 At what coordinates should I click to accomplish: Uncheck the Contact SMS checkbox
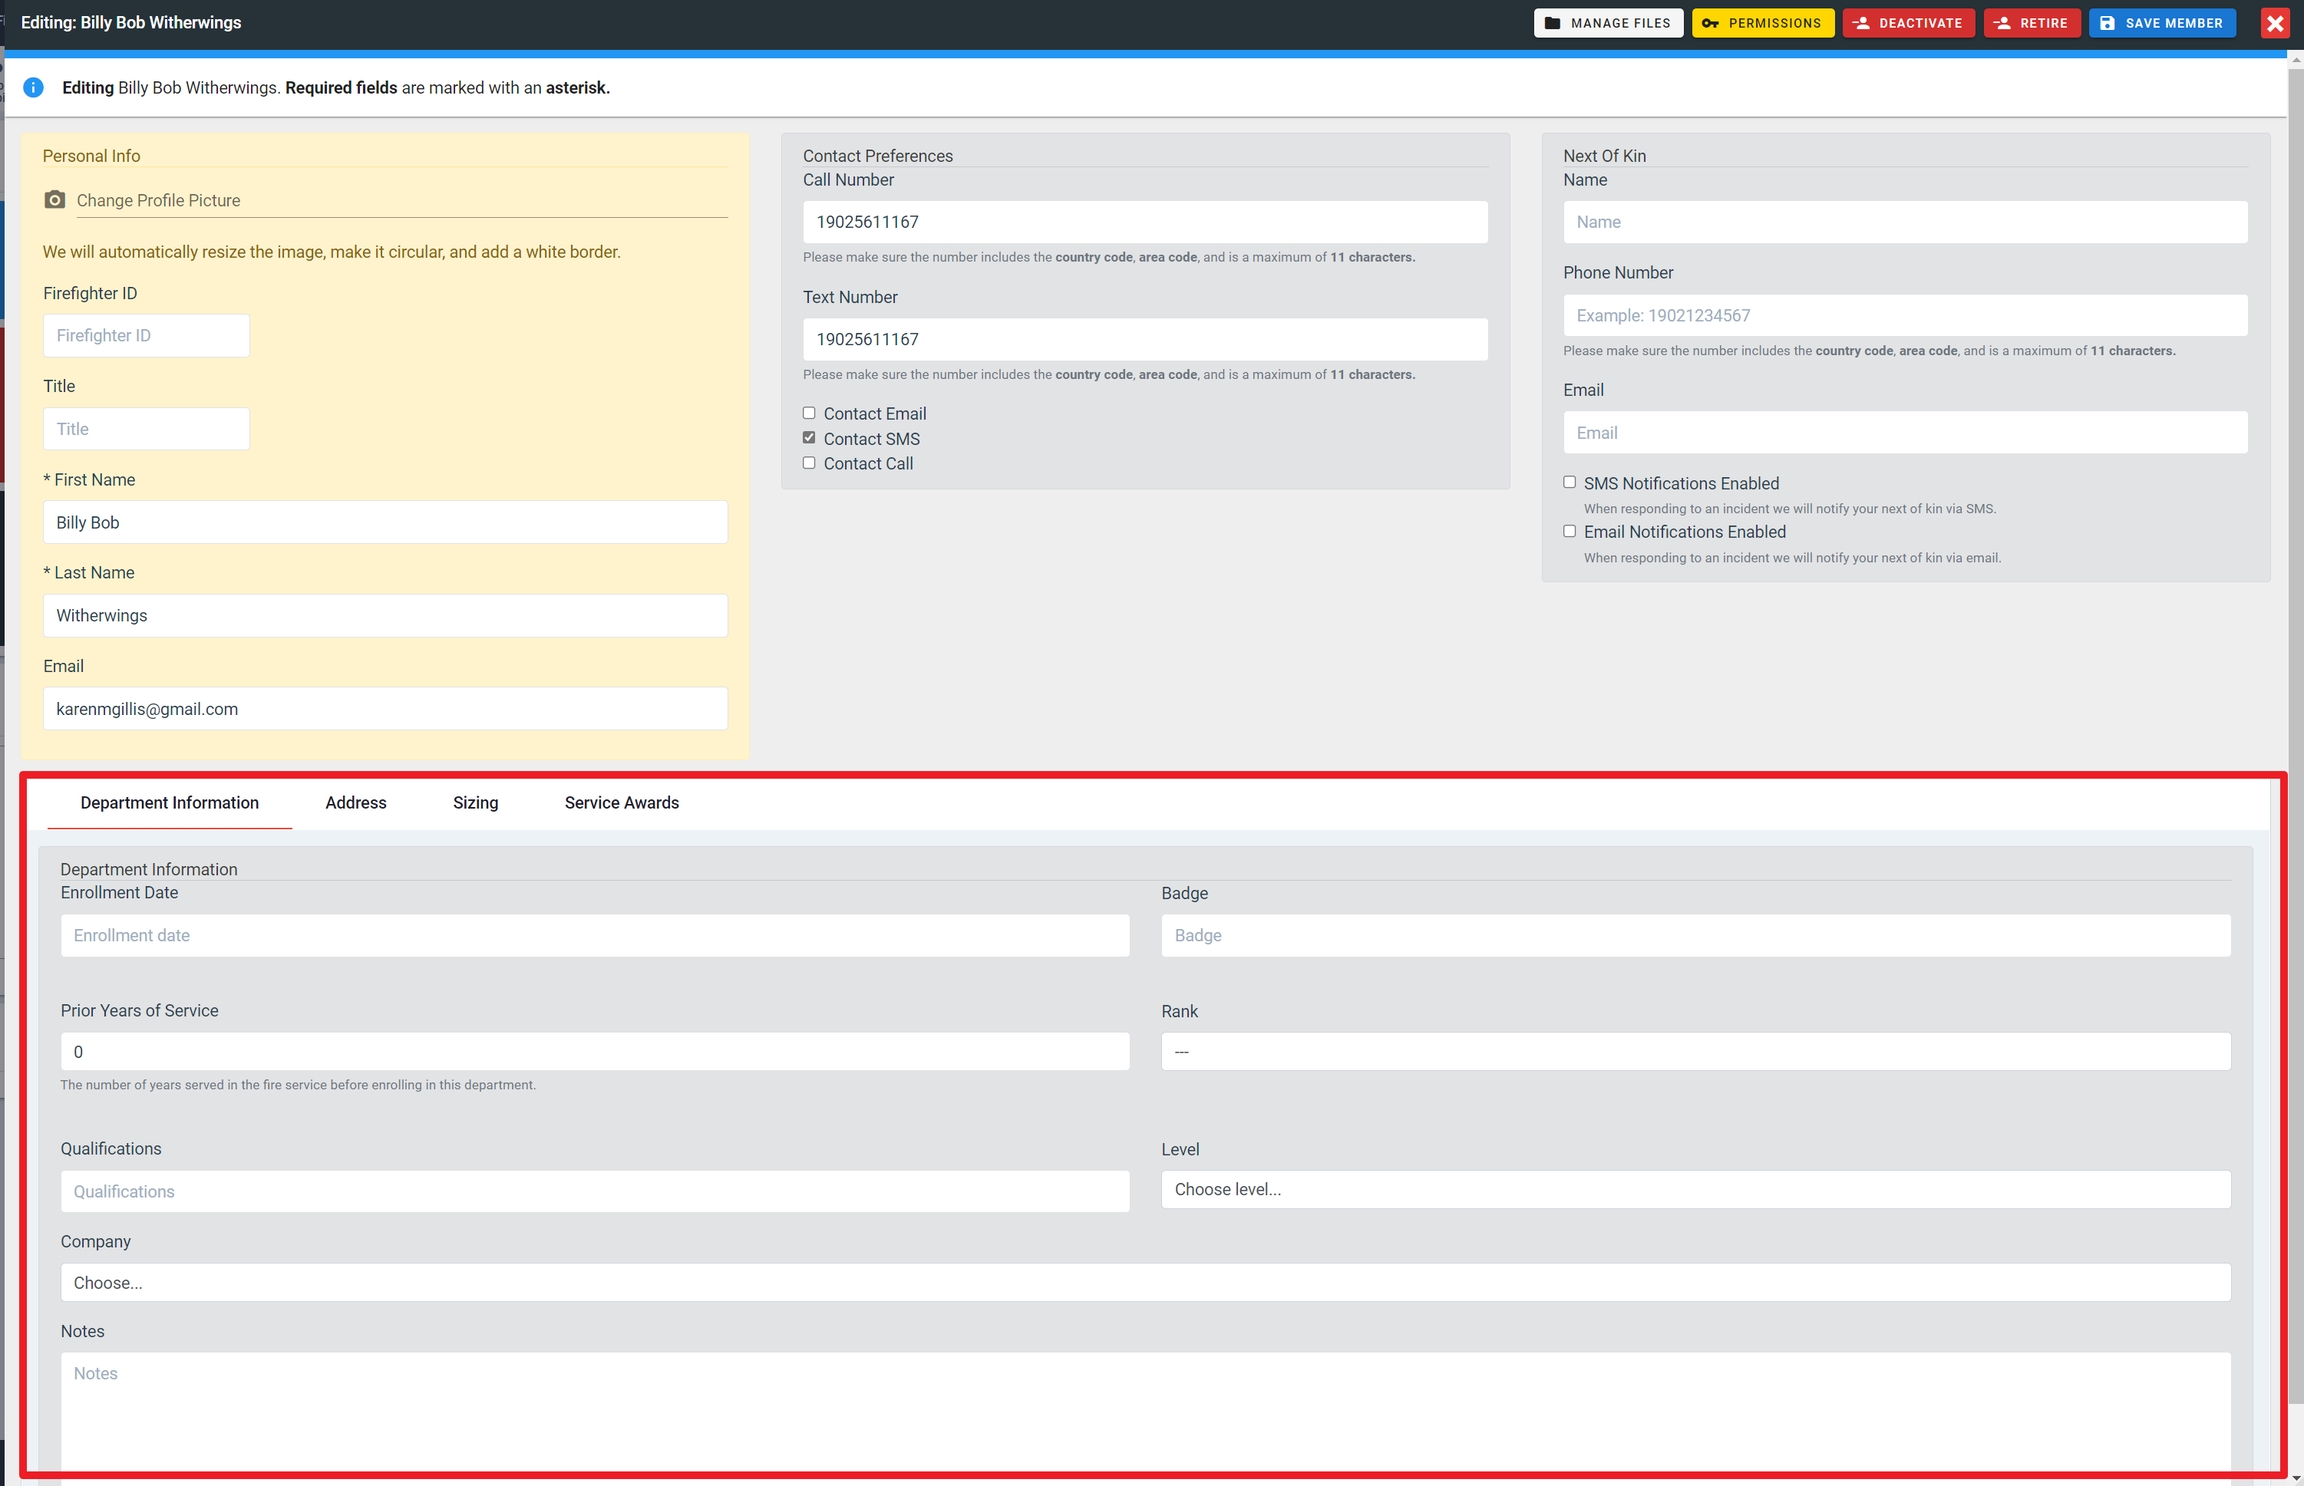809,438
